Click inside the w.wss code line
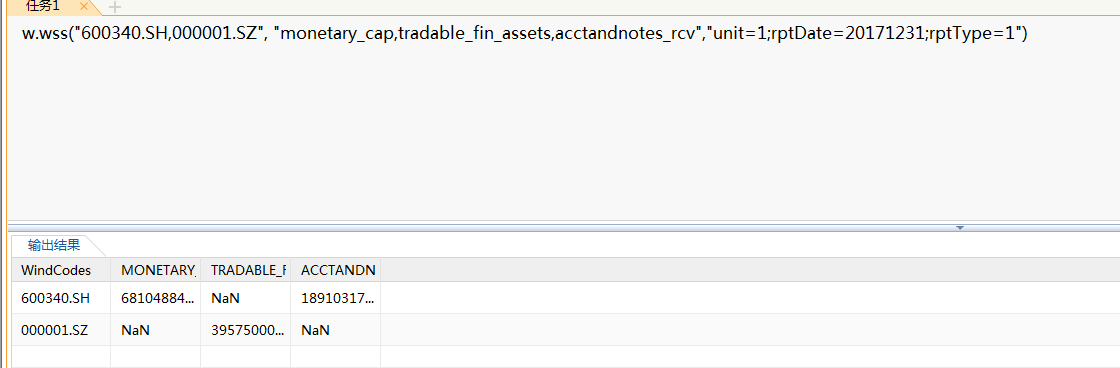Viewport: 1120px width, 368px height. 524,33
